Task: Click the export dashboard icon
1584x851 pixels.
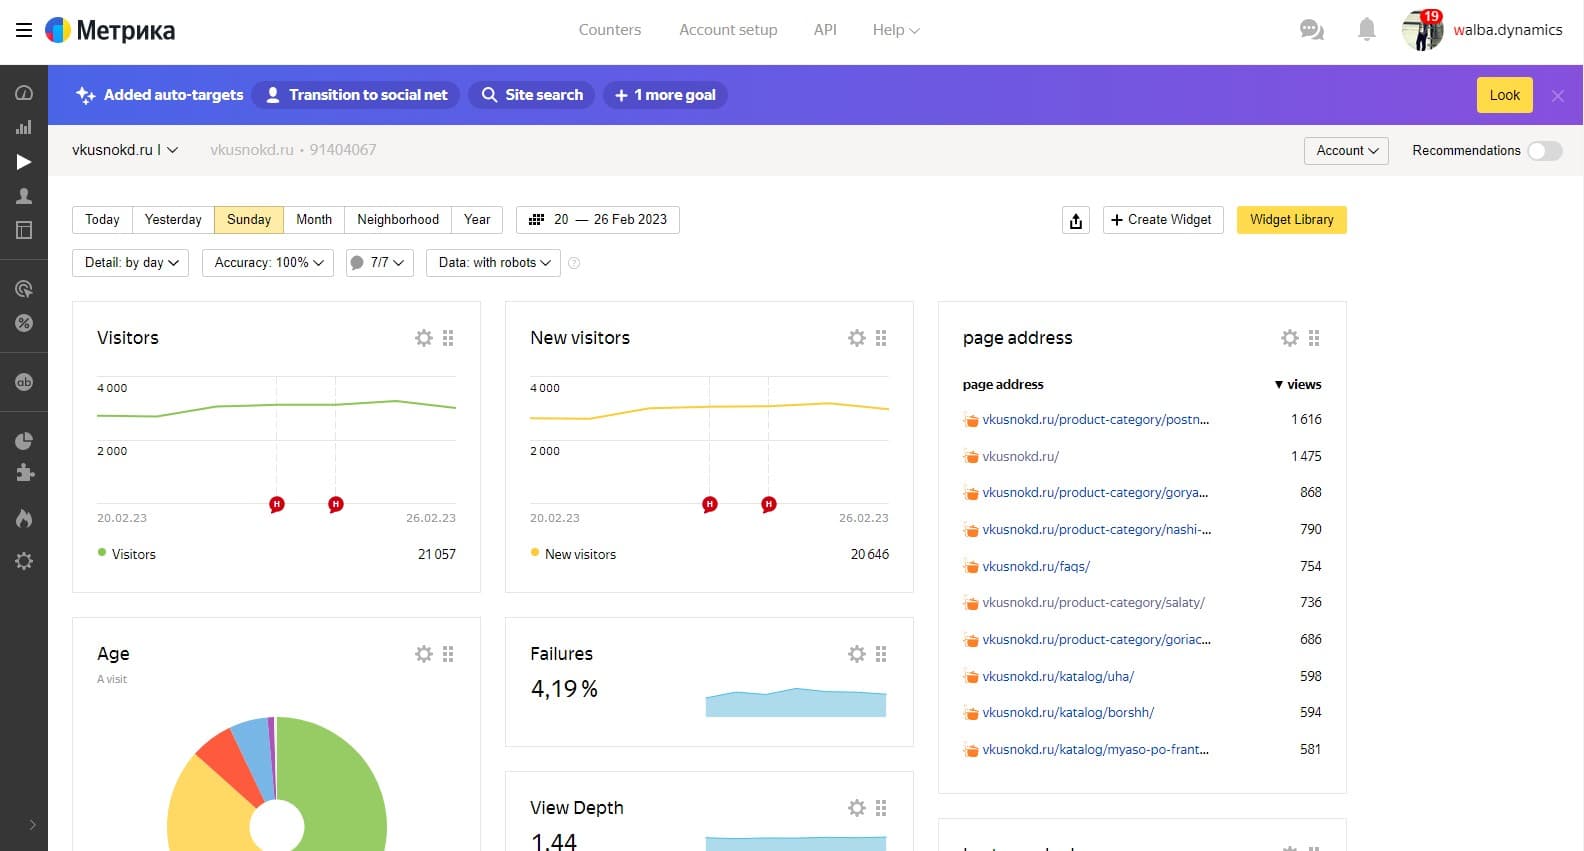Action: 1076,220
